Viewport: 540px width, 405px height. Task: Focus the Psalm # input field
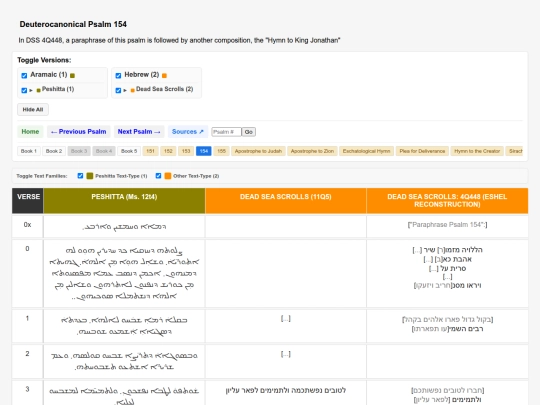pos(226,132)
